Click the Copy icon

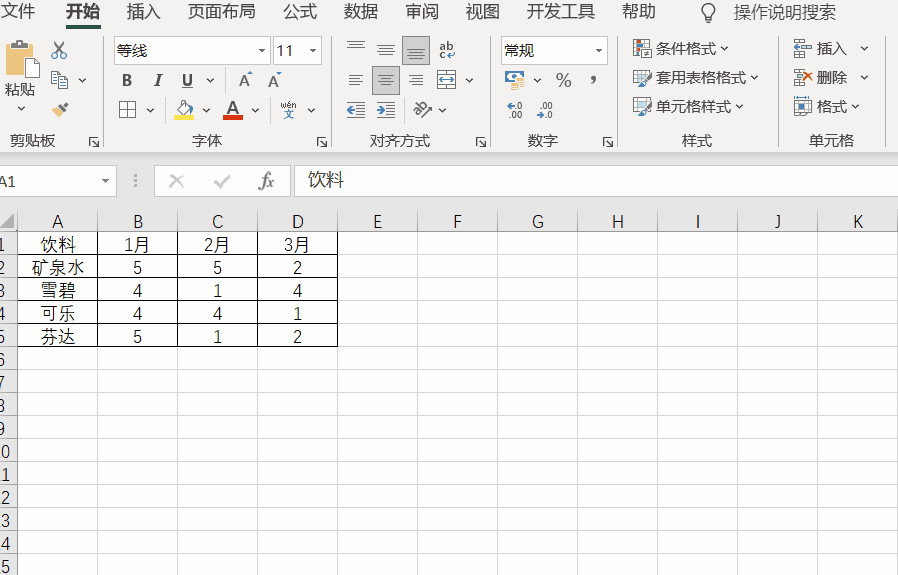tap(59, 80)
